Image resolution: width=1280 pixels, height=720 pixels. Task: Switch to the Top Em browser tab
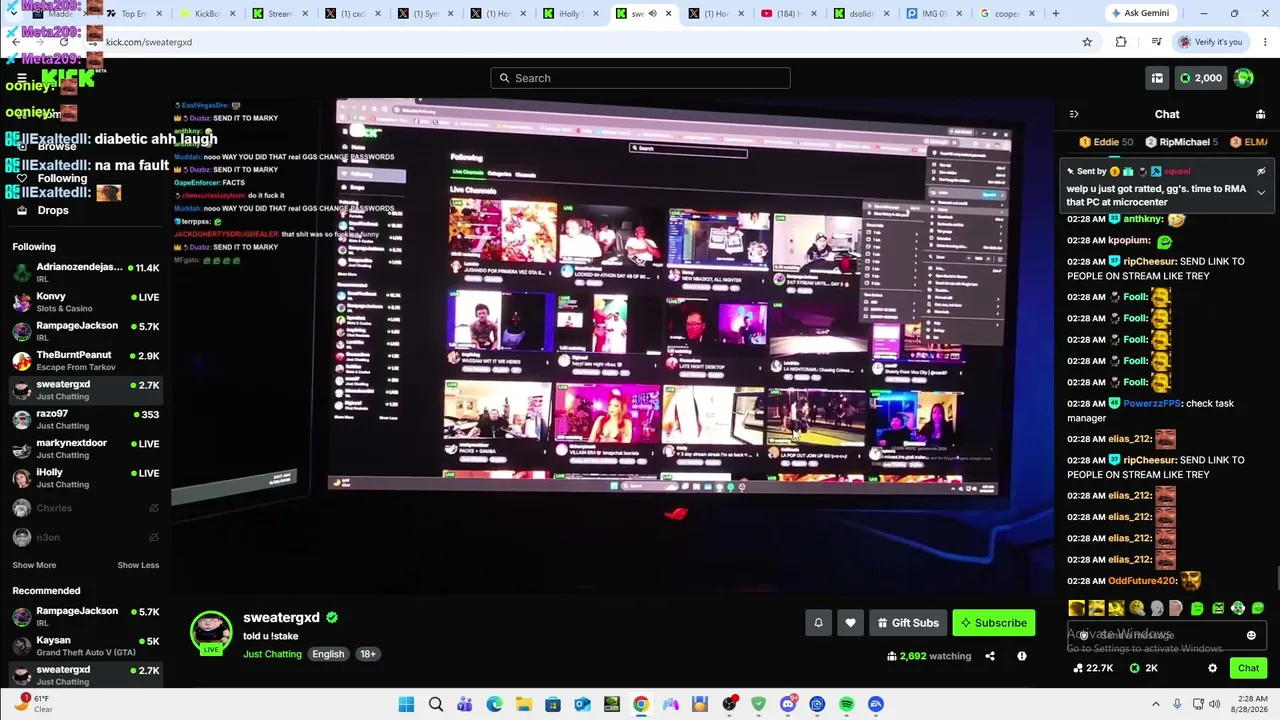tap(135, 14)
